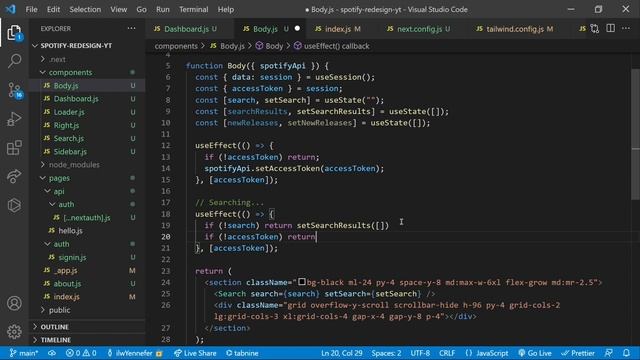Click components in the breadcrumb

pyautogui.click(x=176, y=46)
